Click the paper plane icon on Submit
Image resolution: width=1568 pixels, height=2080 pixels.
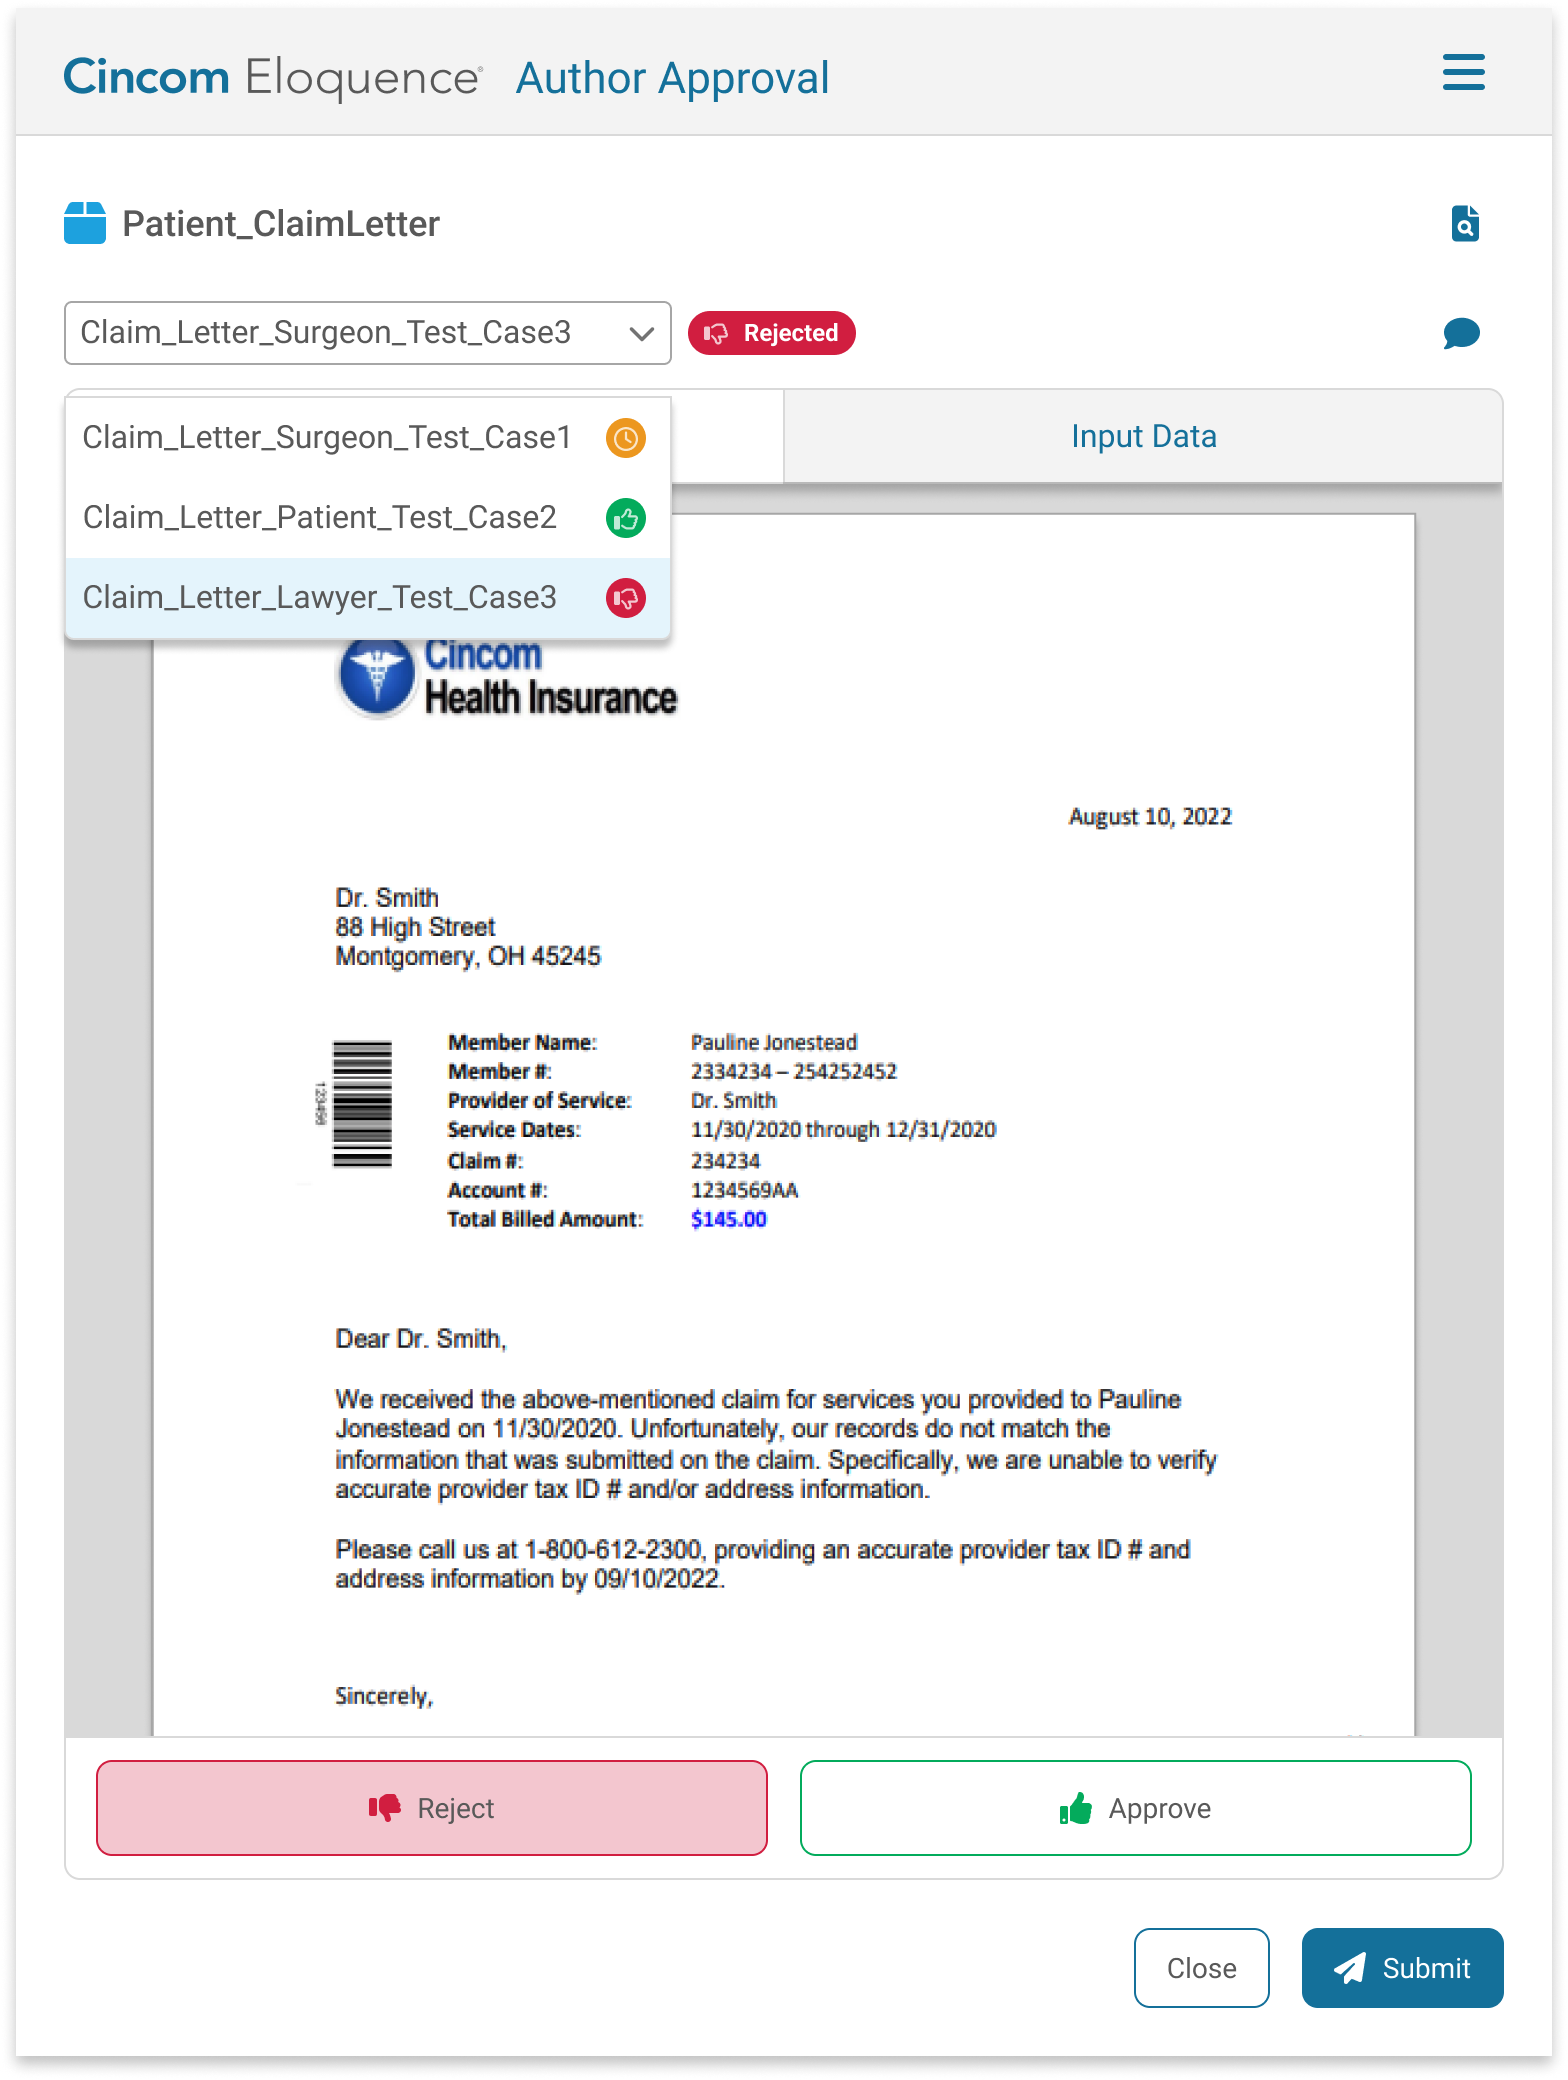(1349, 1968)
